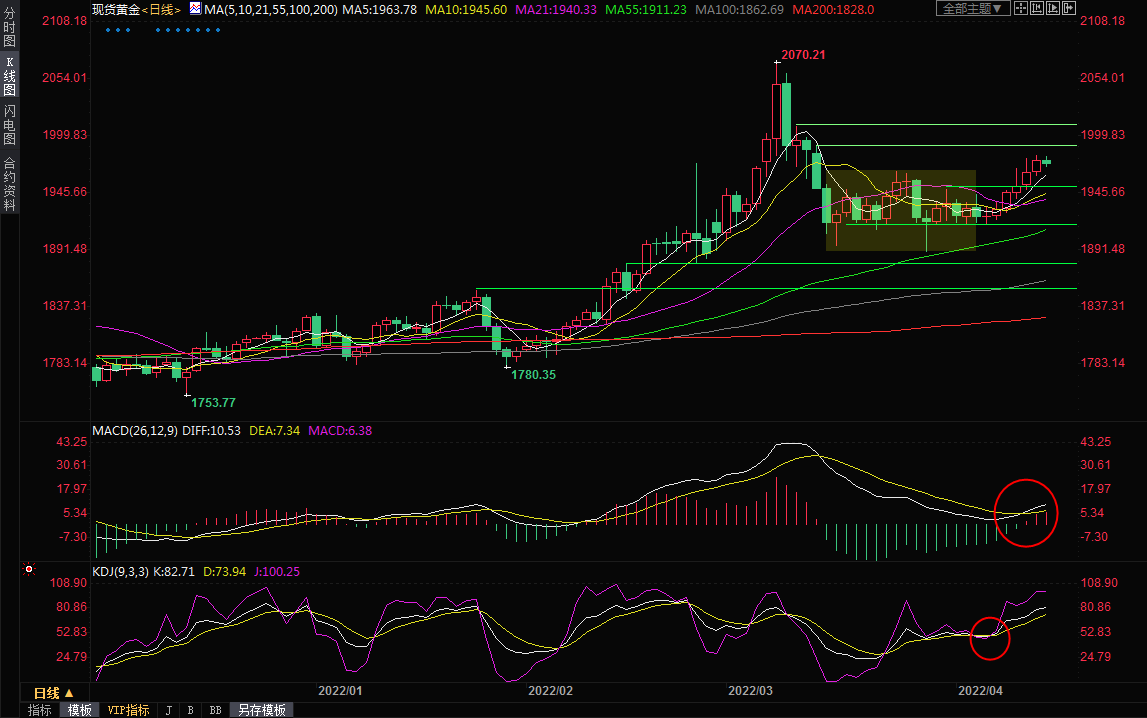Open the 合约资料 side tab
Viewport: 1147px width, 718px height.
pyautogui.click(x=9, y=183)
